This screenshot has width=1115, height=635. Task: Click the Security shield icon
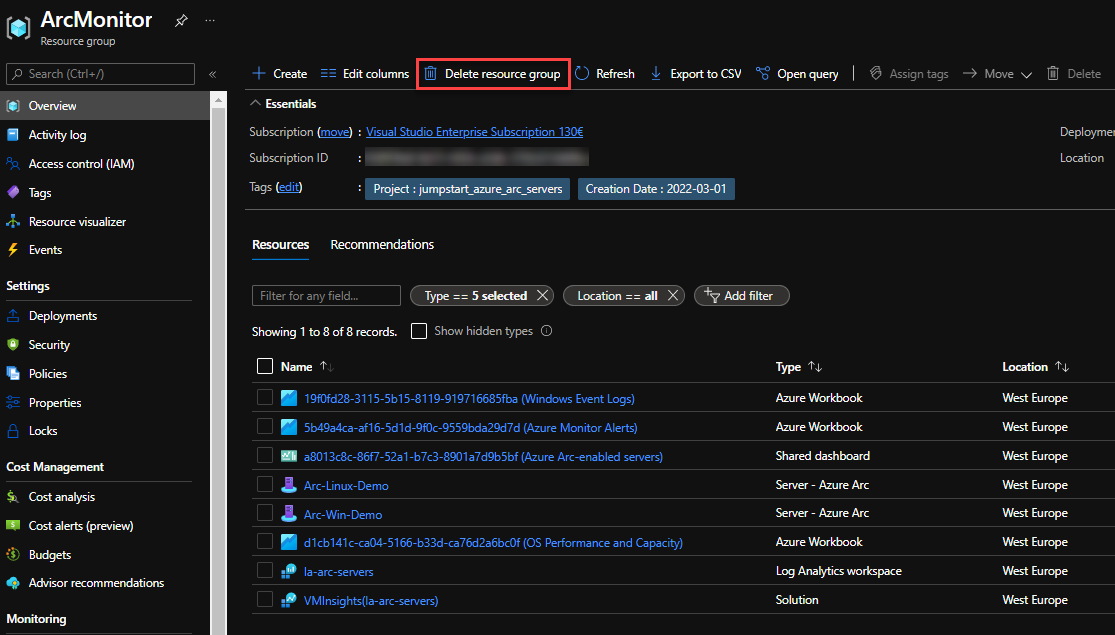[x=13, y=344]
